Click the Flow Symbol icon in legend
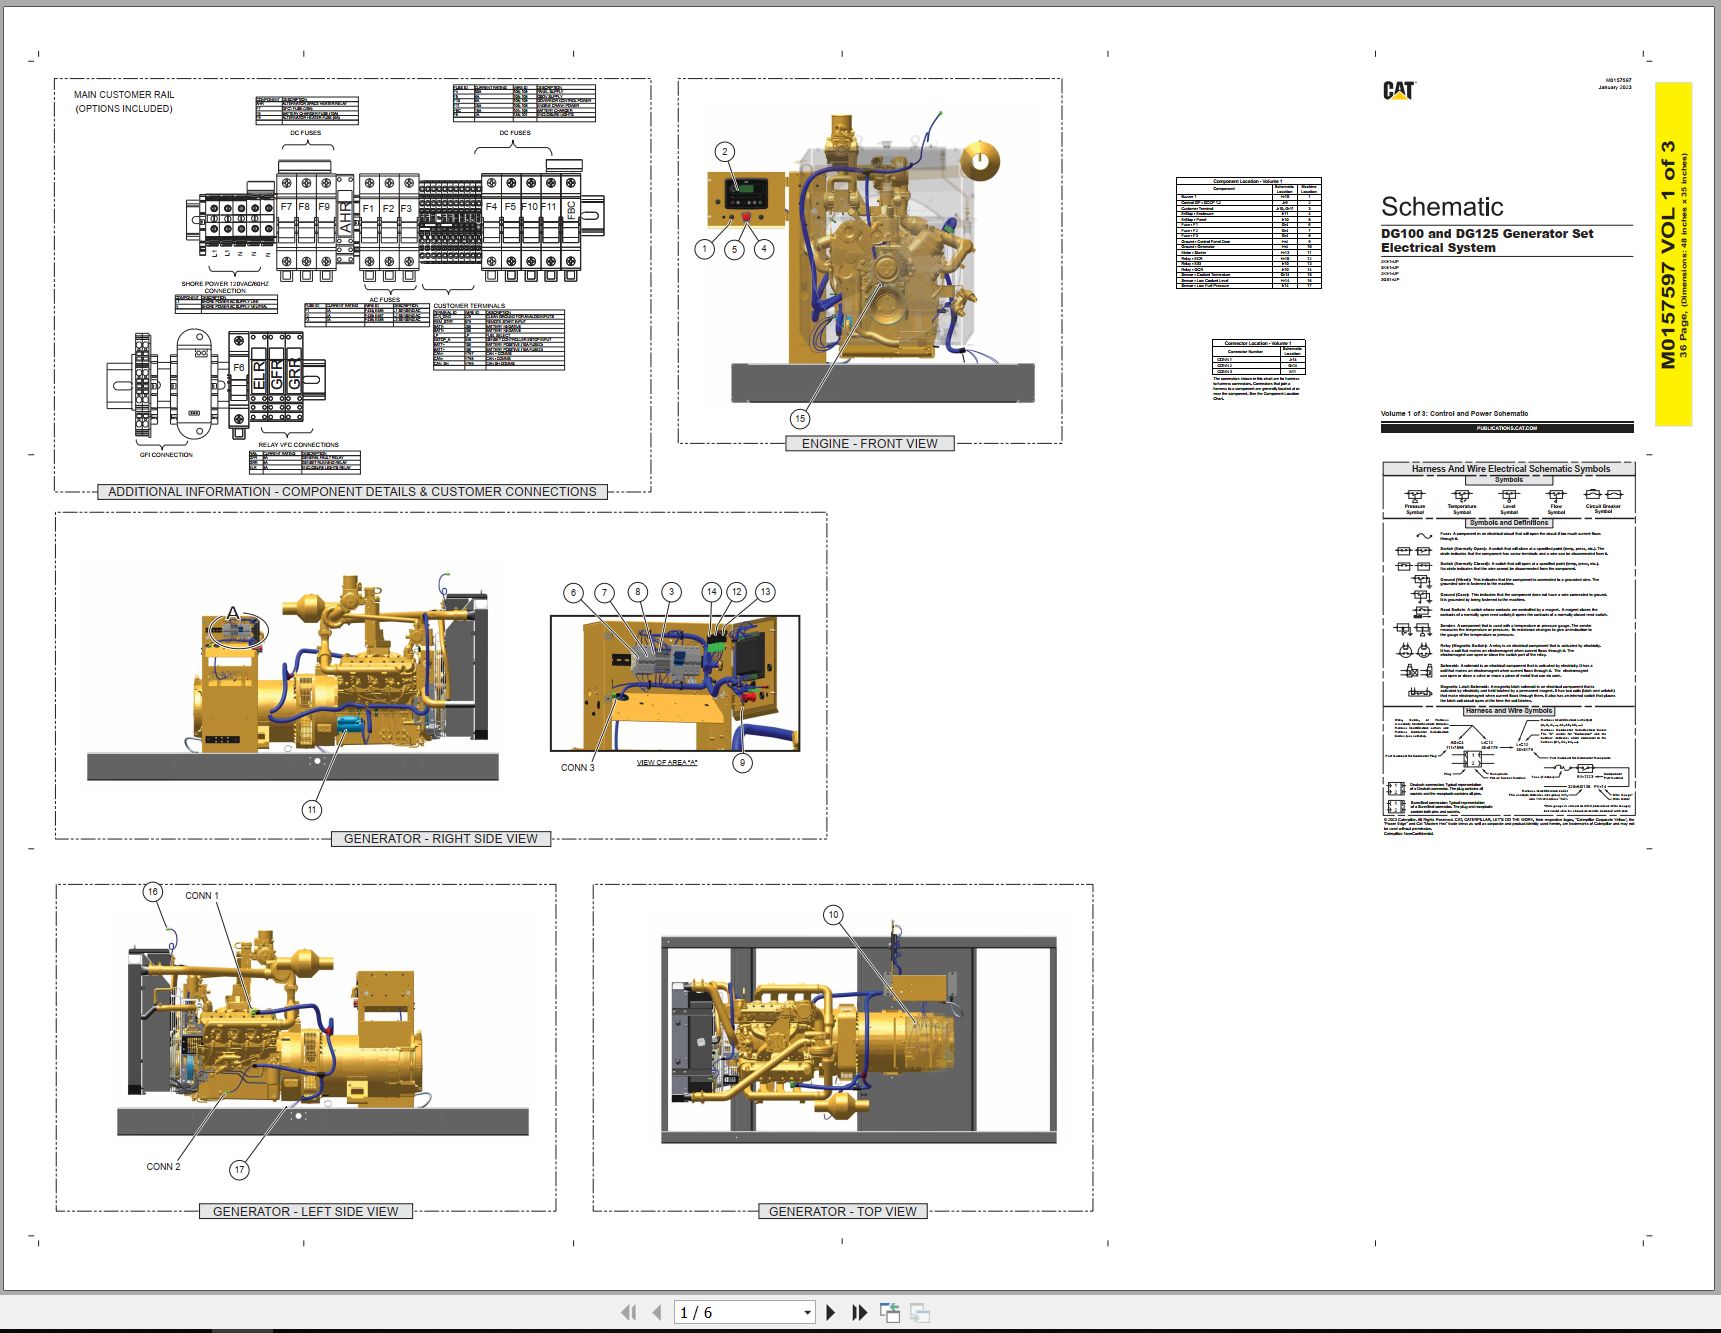1721x1333 pixels. point(1555,495)
